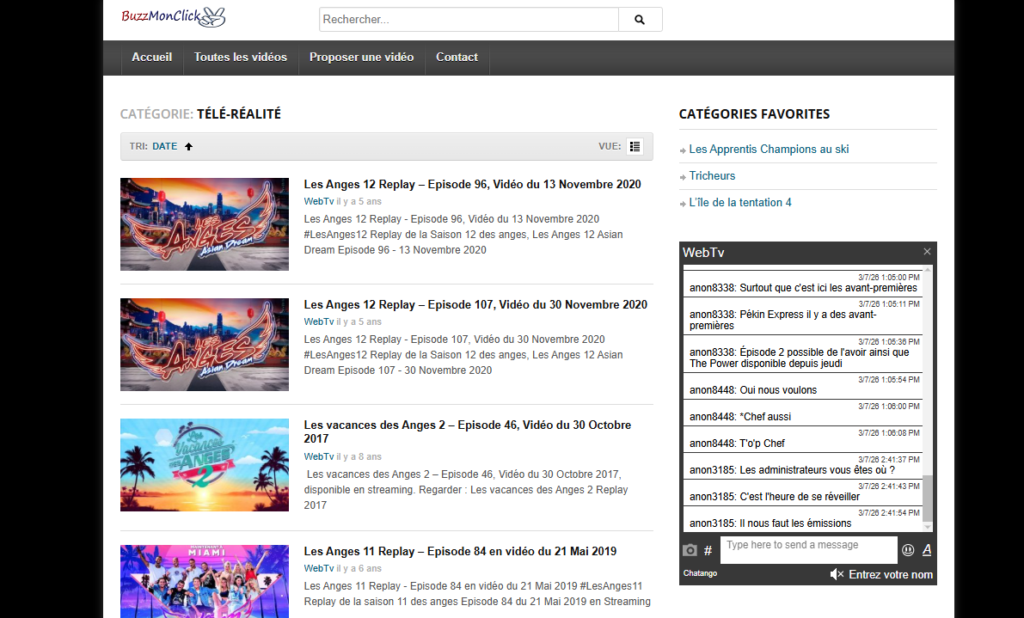The height and width of the screenshot is (618, 1024).
Task: Click the magnifier search button
Action: tap(640, 20)
